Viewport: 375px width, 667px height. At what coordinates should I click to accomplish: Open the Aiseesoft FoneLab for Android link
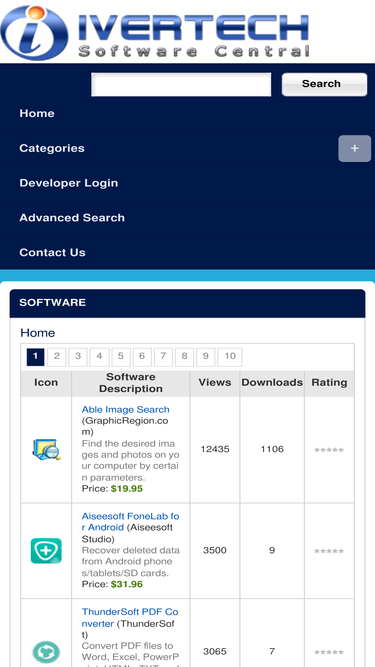(x=131, y=522)
